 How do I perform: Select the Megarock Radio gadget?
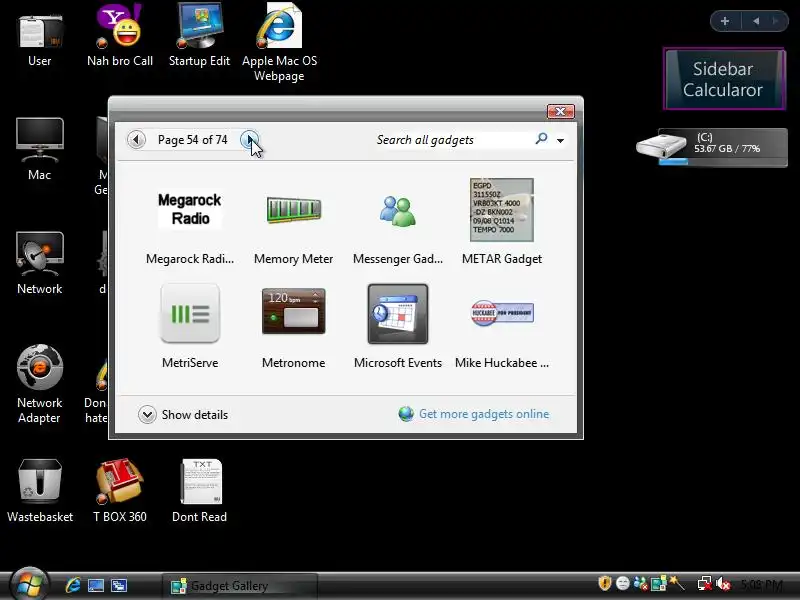coord(190,210)
